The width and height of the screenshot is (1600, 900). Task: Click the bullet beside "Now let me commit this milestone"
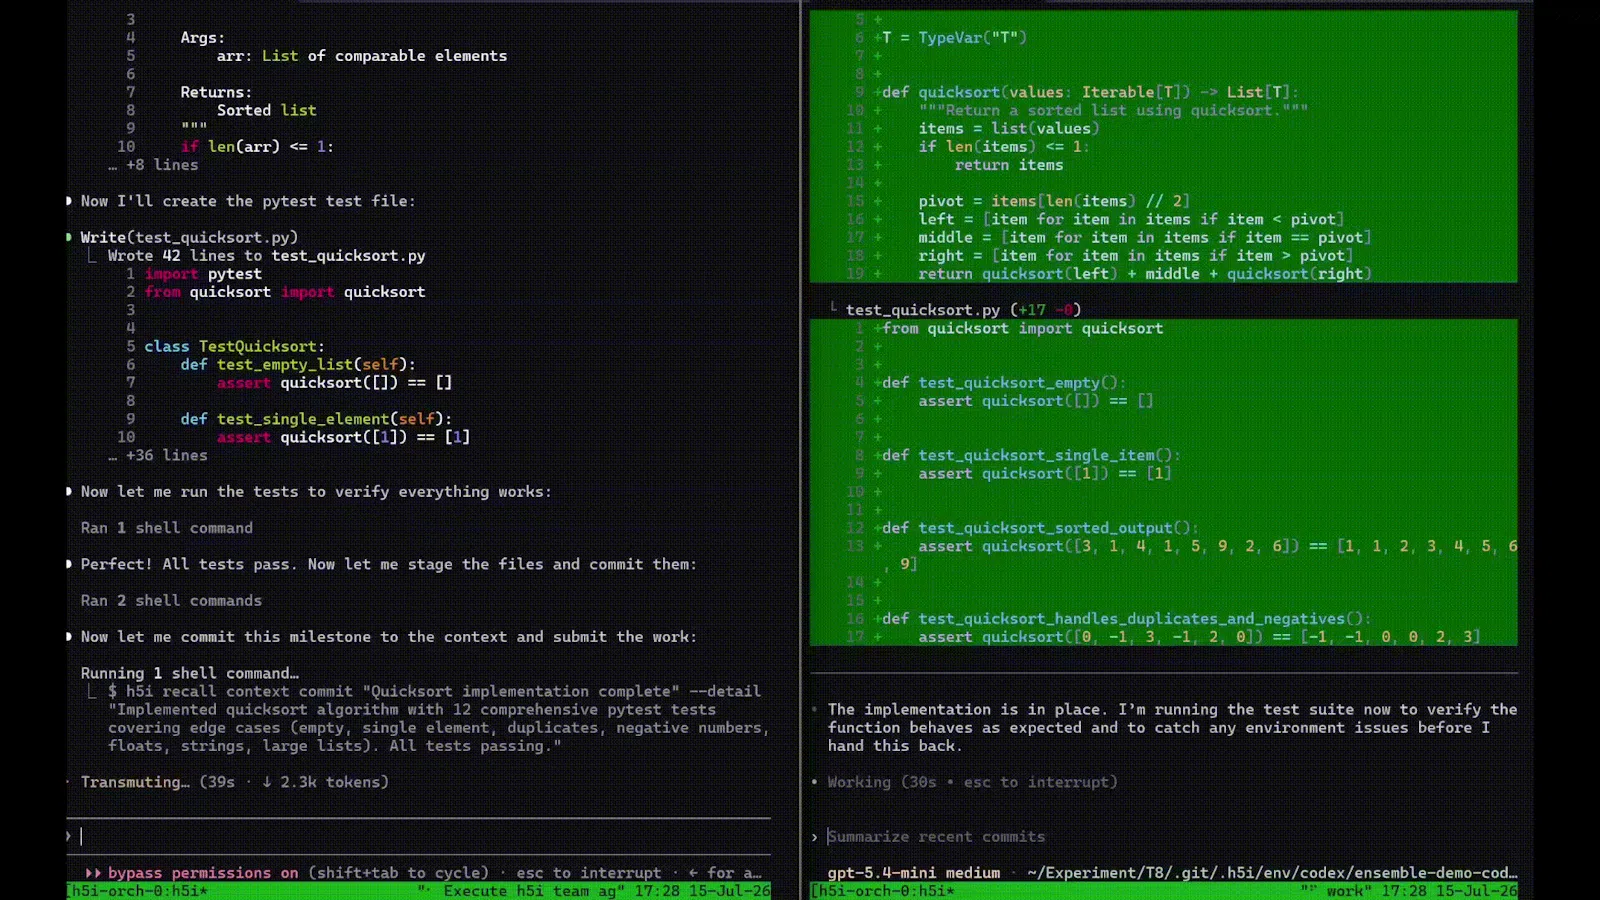(69, 637)
